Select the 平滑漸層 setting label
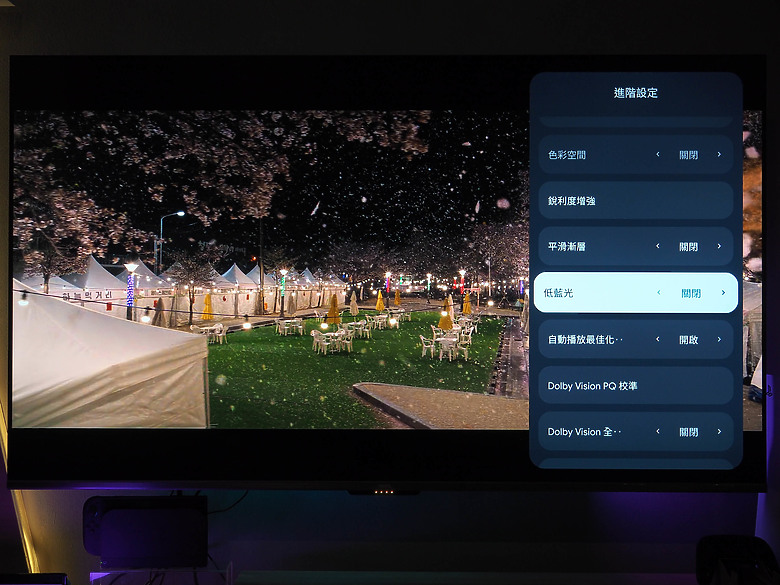The width and height of the screenshot is (780, 585). pyautogui.click(x=567, y=246)
